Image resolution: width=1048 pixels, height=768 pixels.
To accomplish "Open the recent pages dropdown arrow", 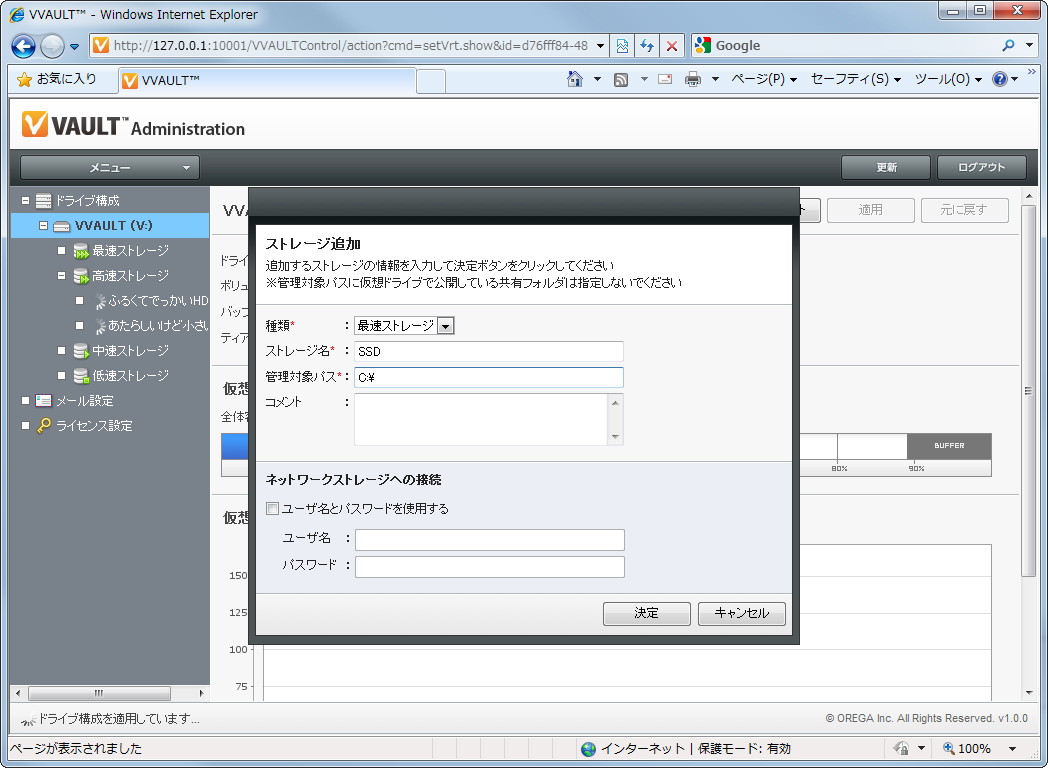I will (74, 47).
